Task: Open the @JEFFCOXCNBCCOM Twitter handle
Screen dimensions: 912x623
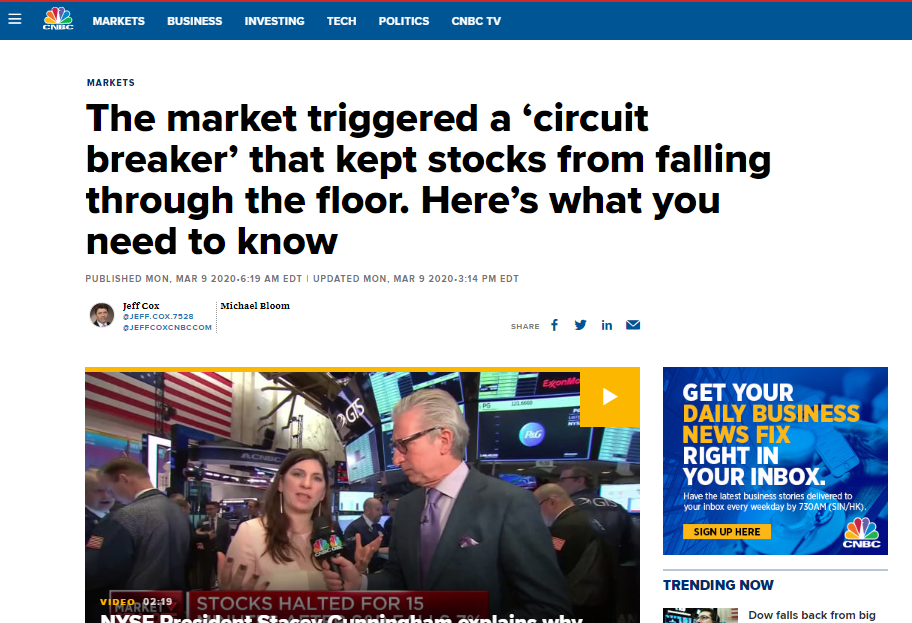Action: [168, 327]
